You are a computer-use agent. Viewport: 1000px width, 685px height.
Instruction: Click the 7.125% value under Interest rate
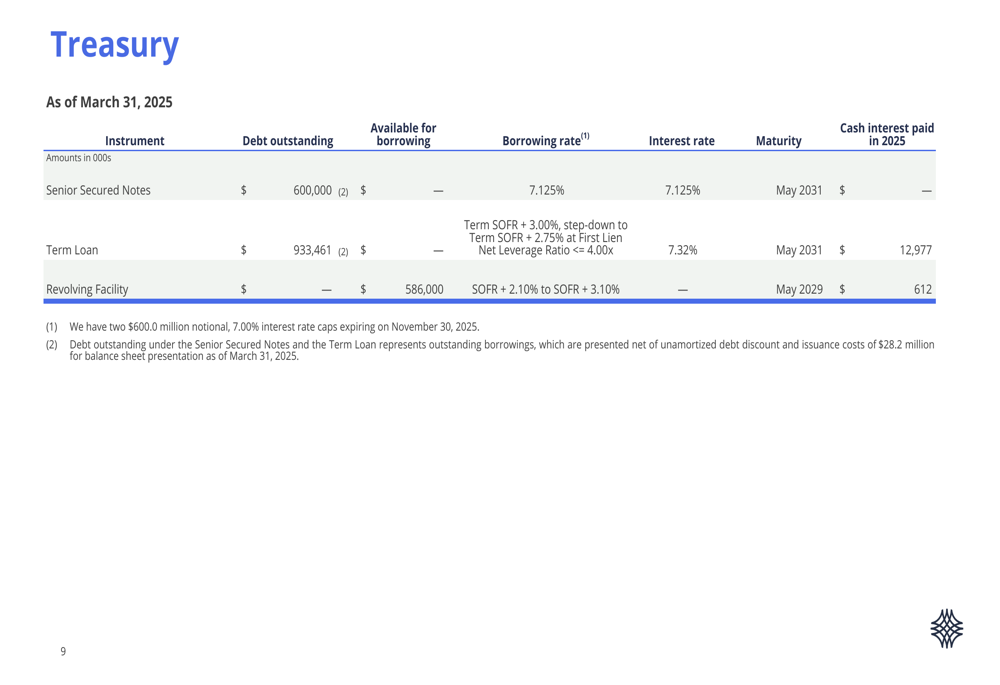coord(682,190)
